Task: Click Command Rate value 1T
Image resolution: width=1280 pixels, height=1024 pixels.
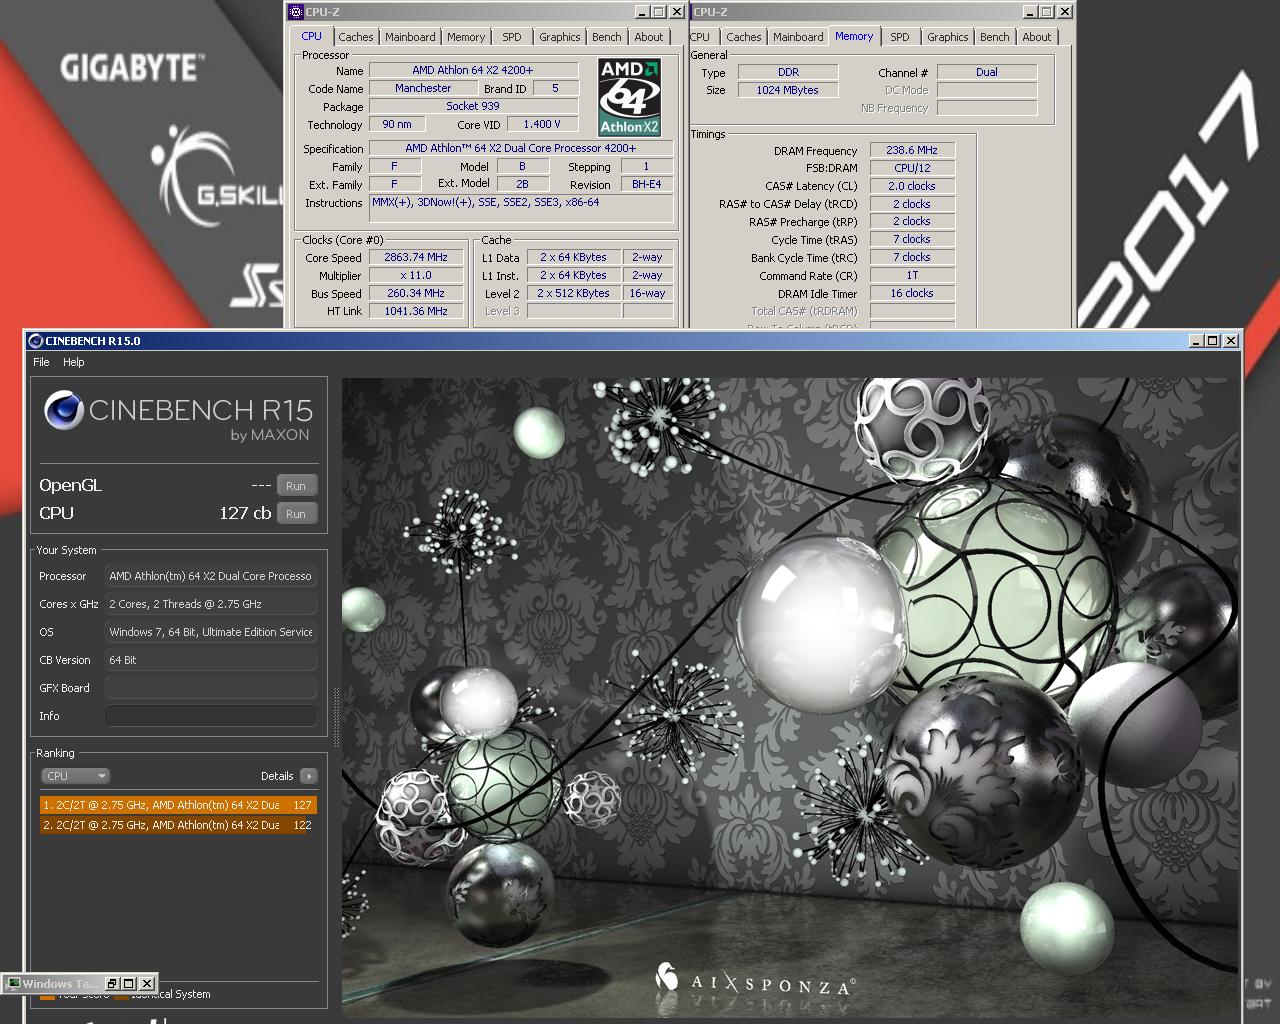Action: click(912, 275)
